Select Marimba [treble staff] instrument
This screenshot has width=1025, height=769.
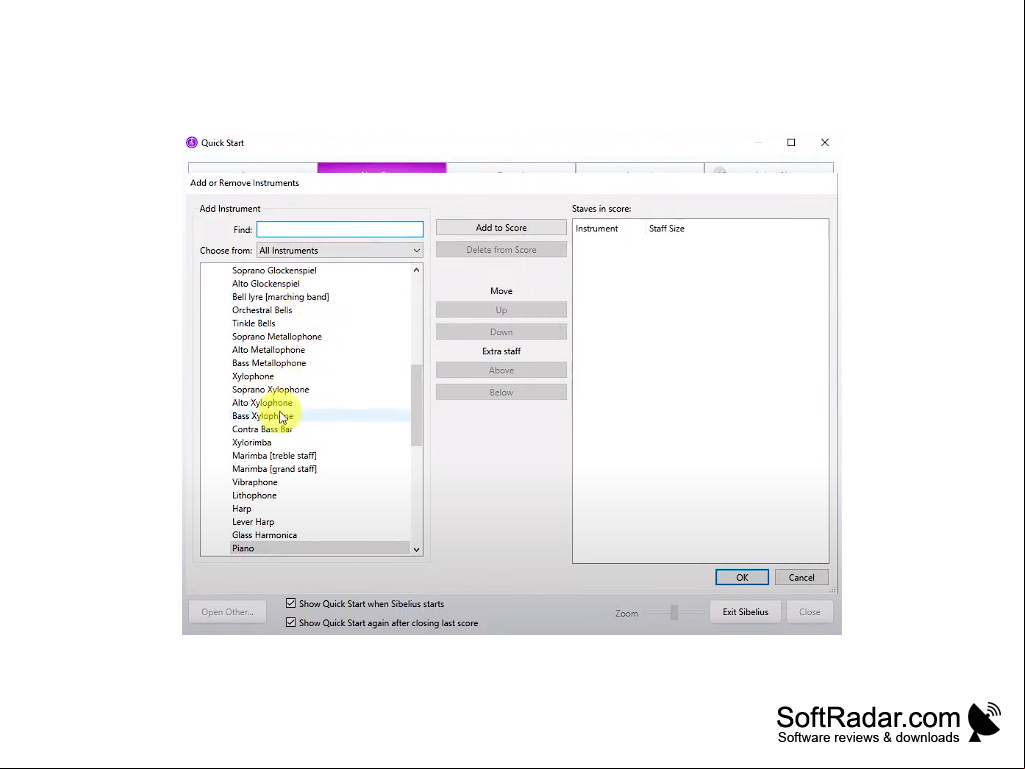click(x=274, y=456)
